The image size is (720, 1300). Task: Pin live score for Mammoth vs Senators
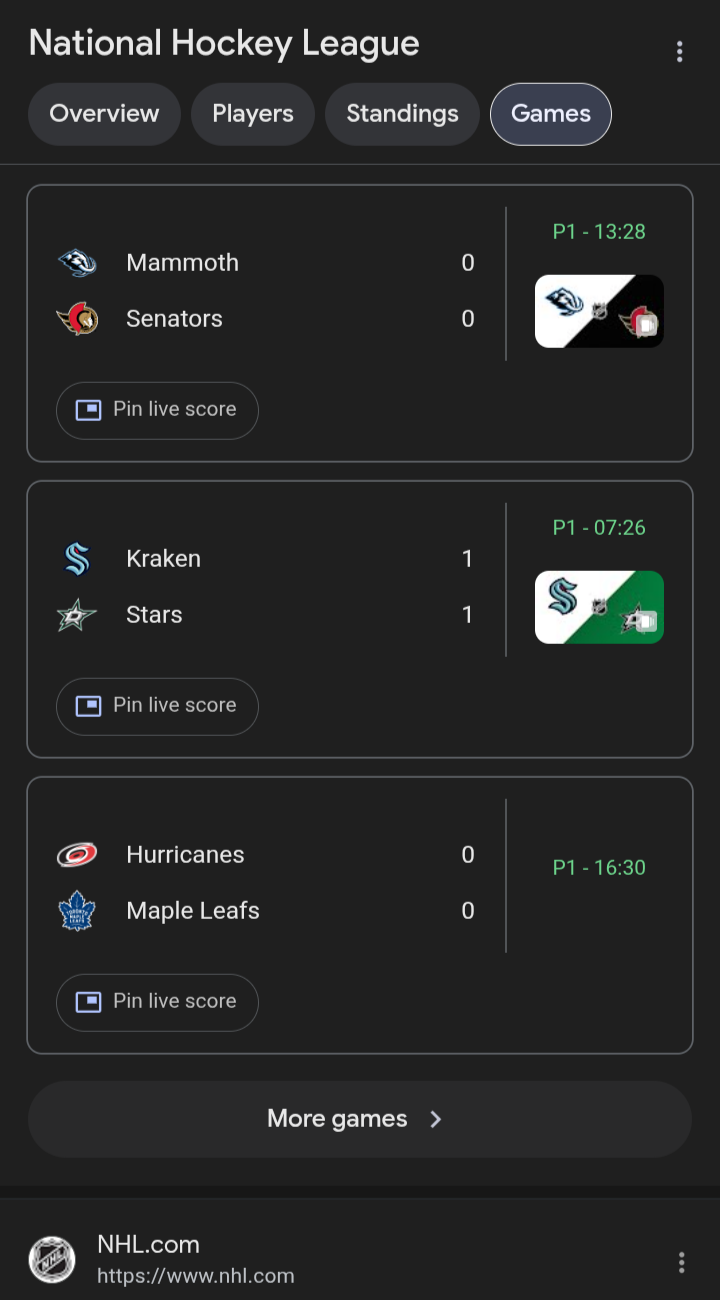click(x=157, y=410)
